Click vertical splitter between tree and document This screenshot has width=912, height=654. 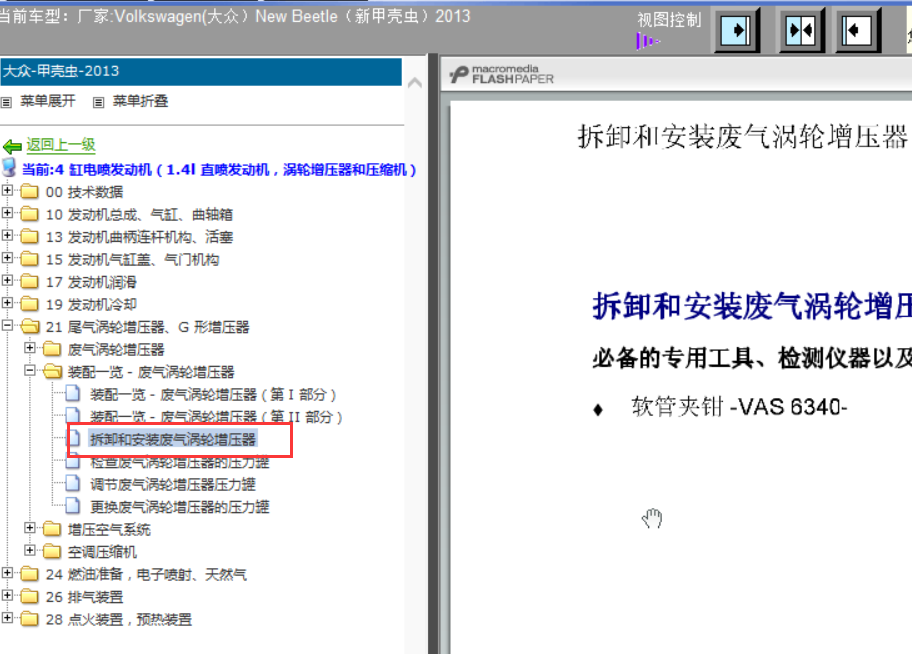coord(433,354)
